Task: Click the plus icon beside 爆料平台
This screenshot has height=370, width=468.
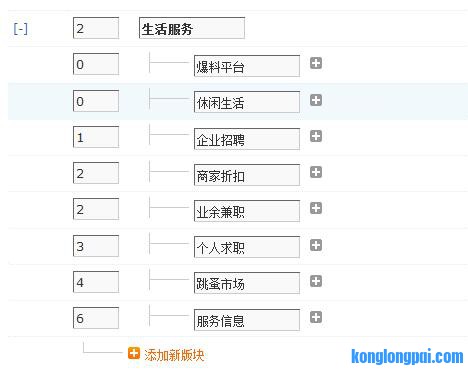Action: tap(316, 63)
